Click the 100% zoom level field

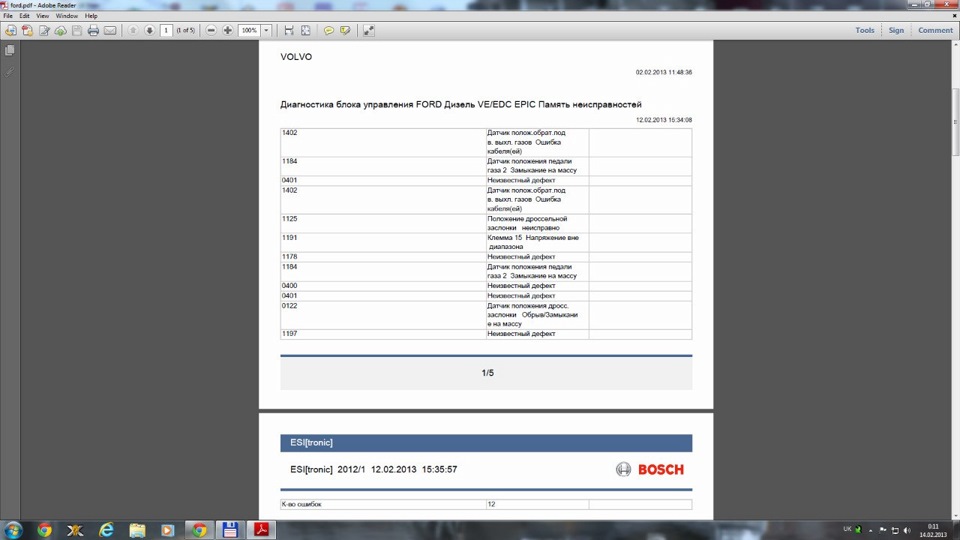249,31
